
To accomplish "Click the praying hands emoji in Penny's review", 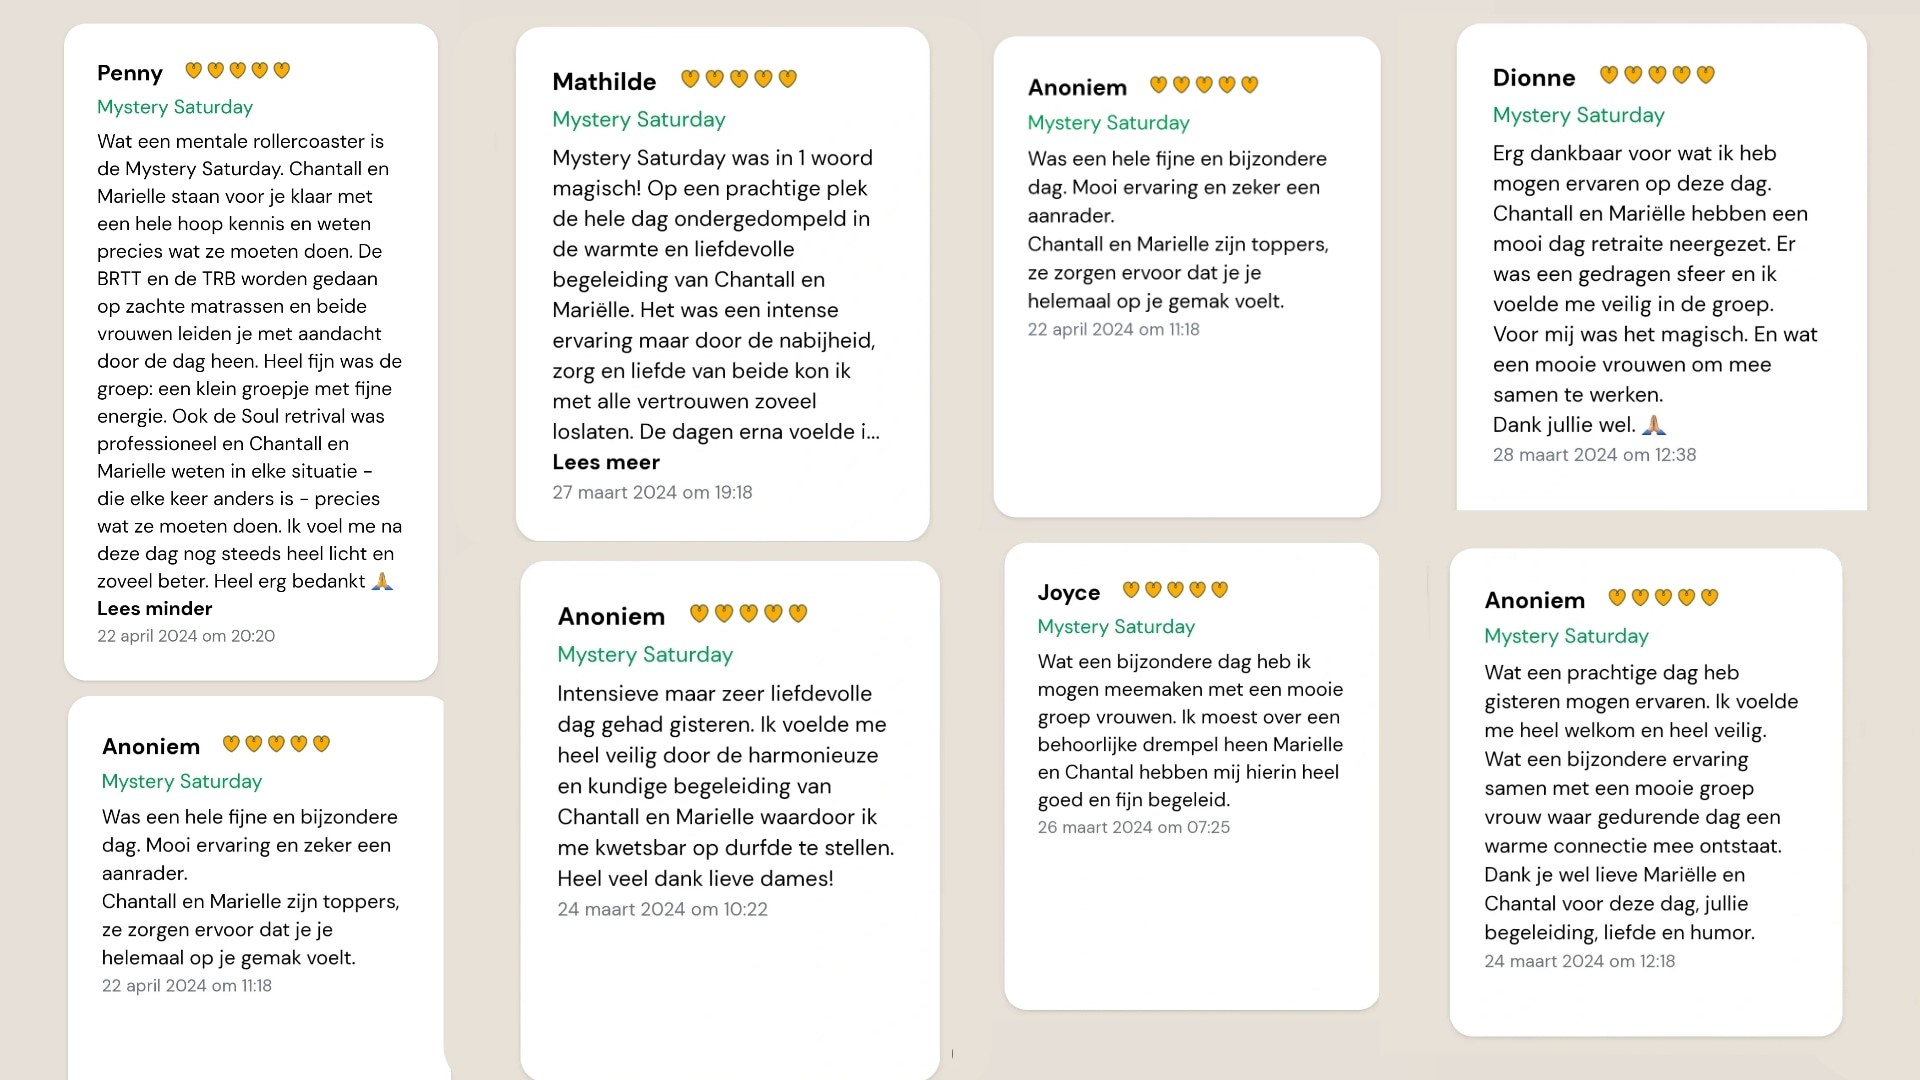I will tap(382, 581).
